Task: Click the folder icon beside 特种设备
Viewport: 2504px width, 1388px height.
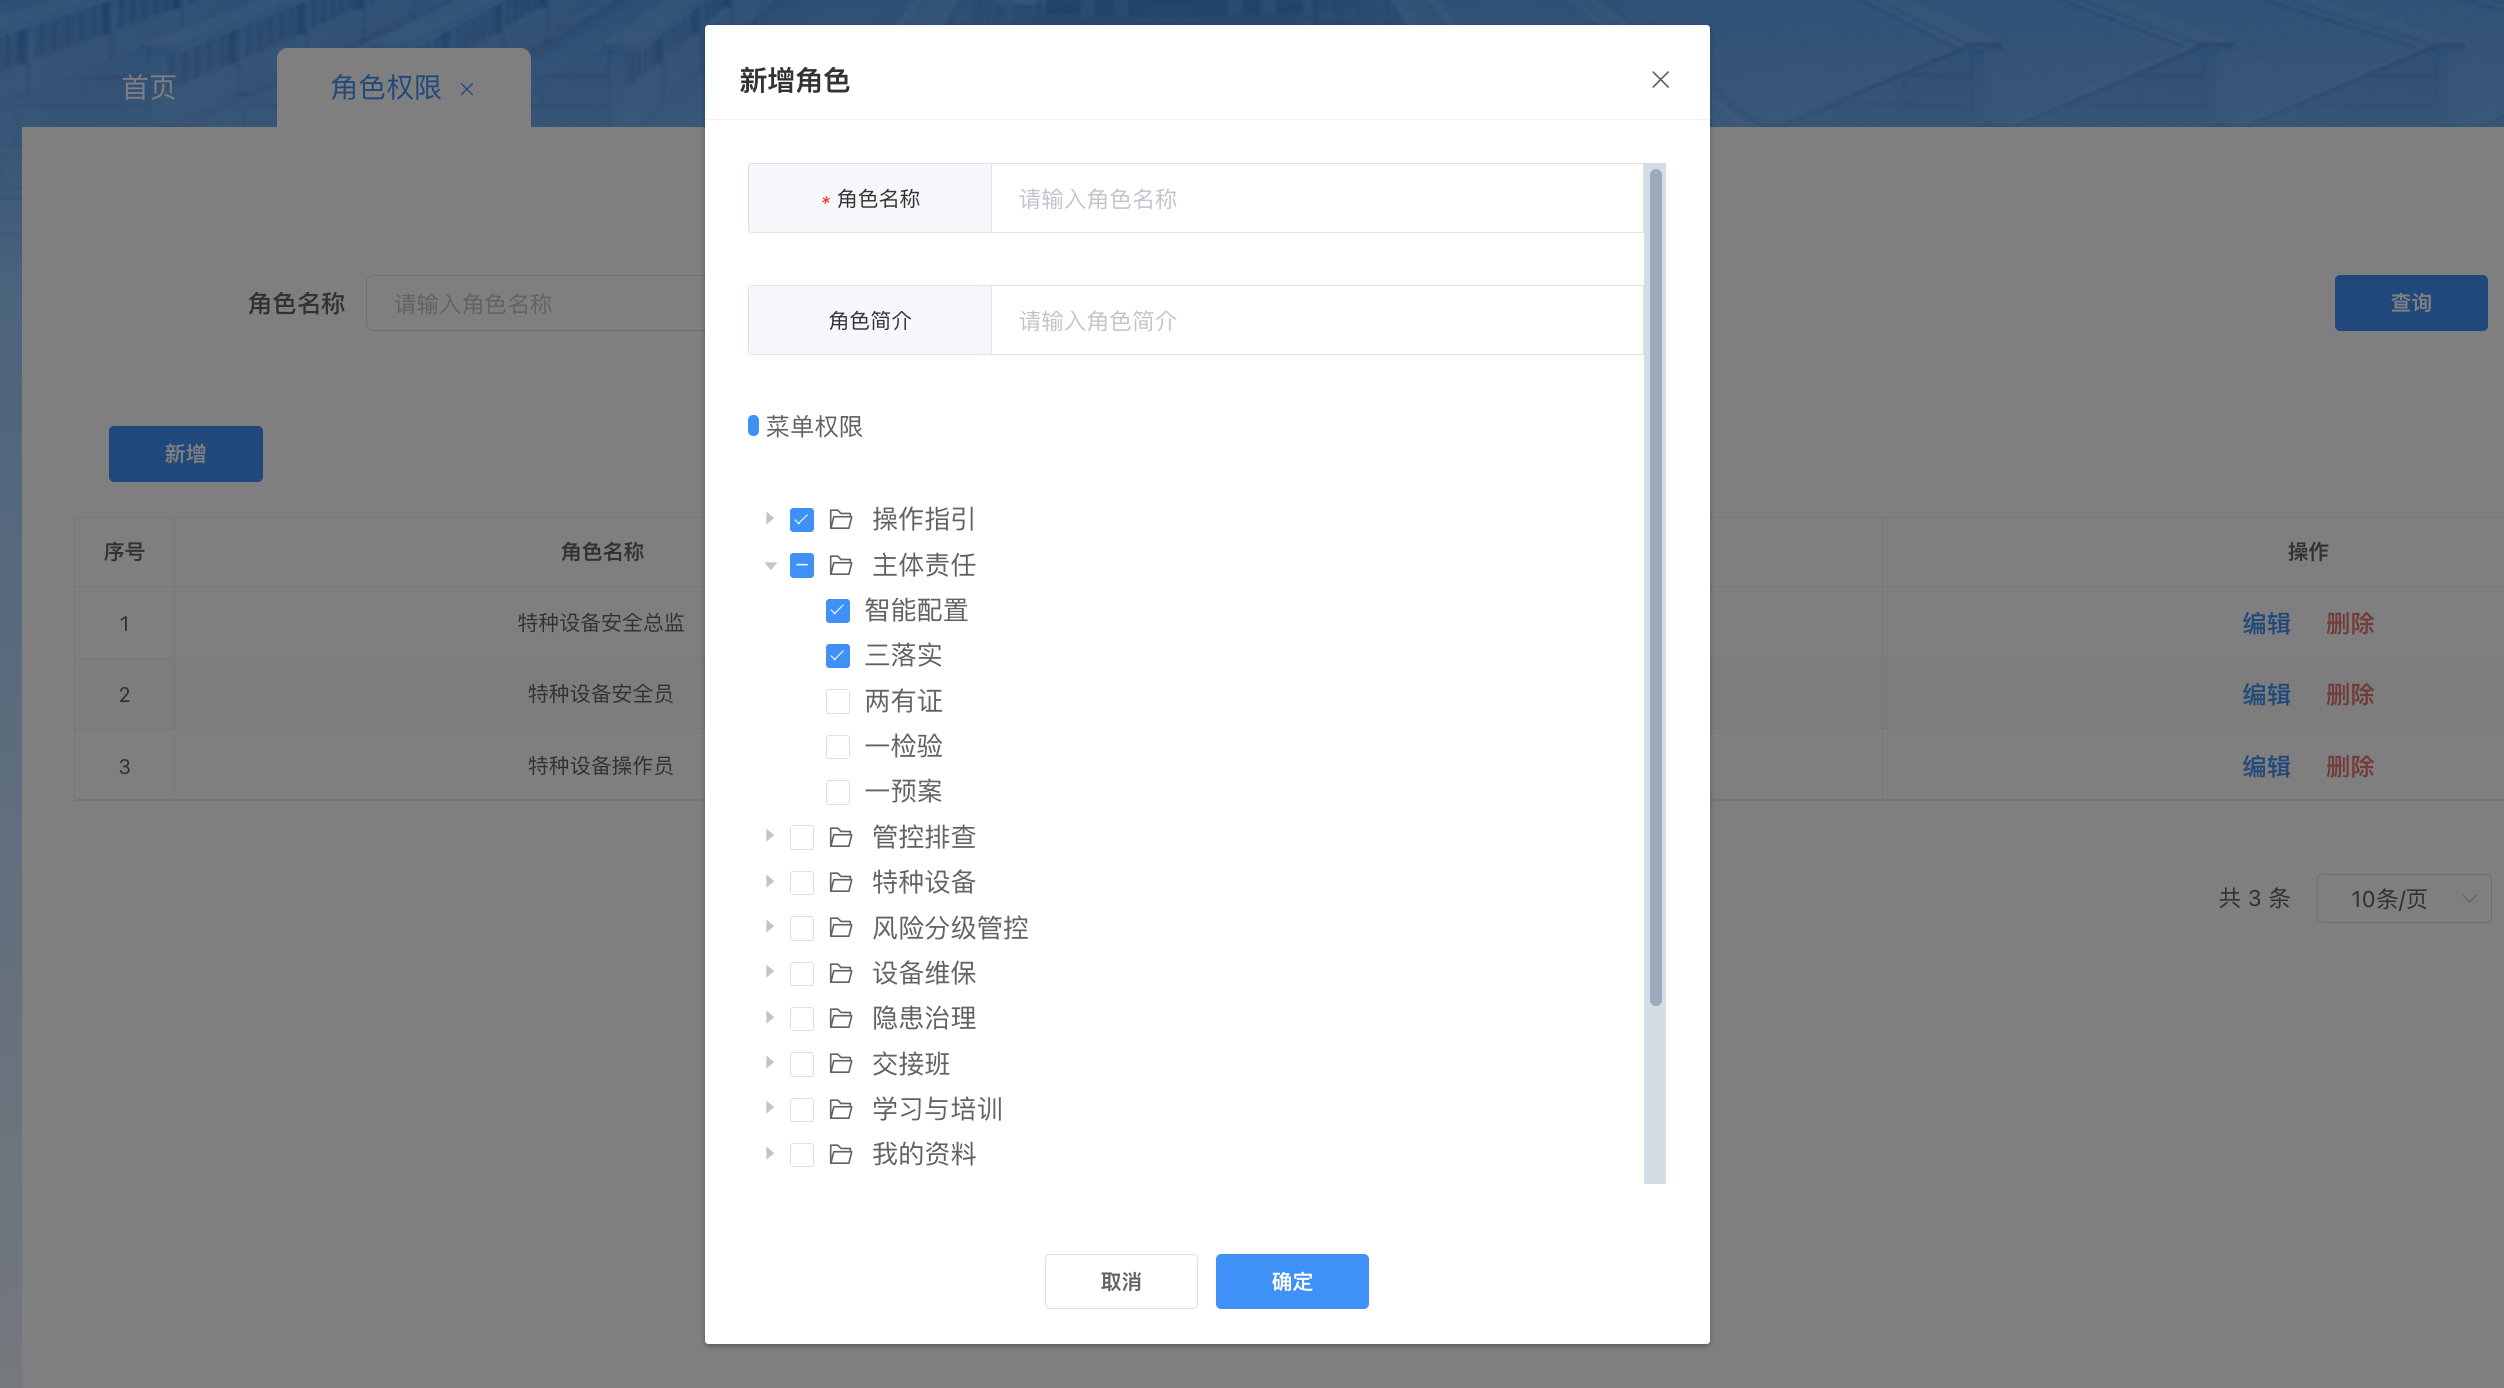Action: click(841, 882)
